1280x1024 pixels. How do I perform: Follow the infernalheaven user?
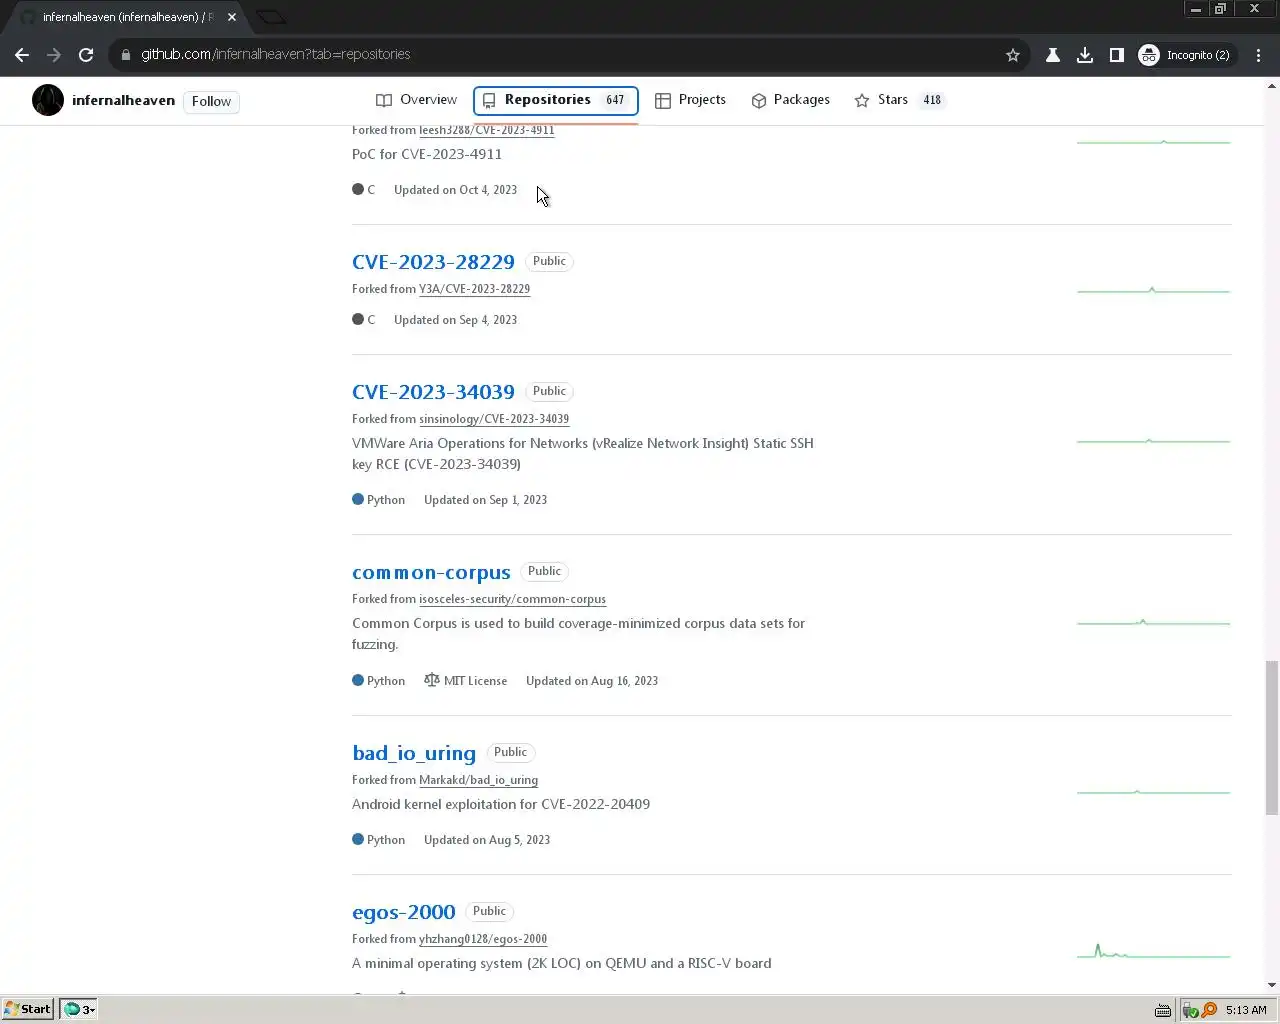(211, 101)
